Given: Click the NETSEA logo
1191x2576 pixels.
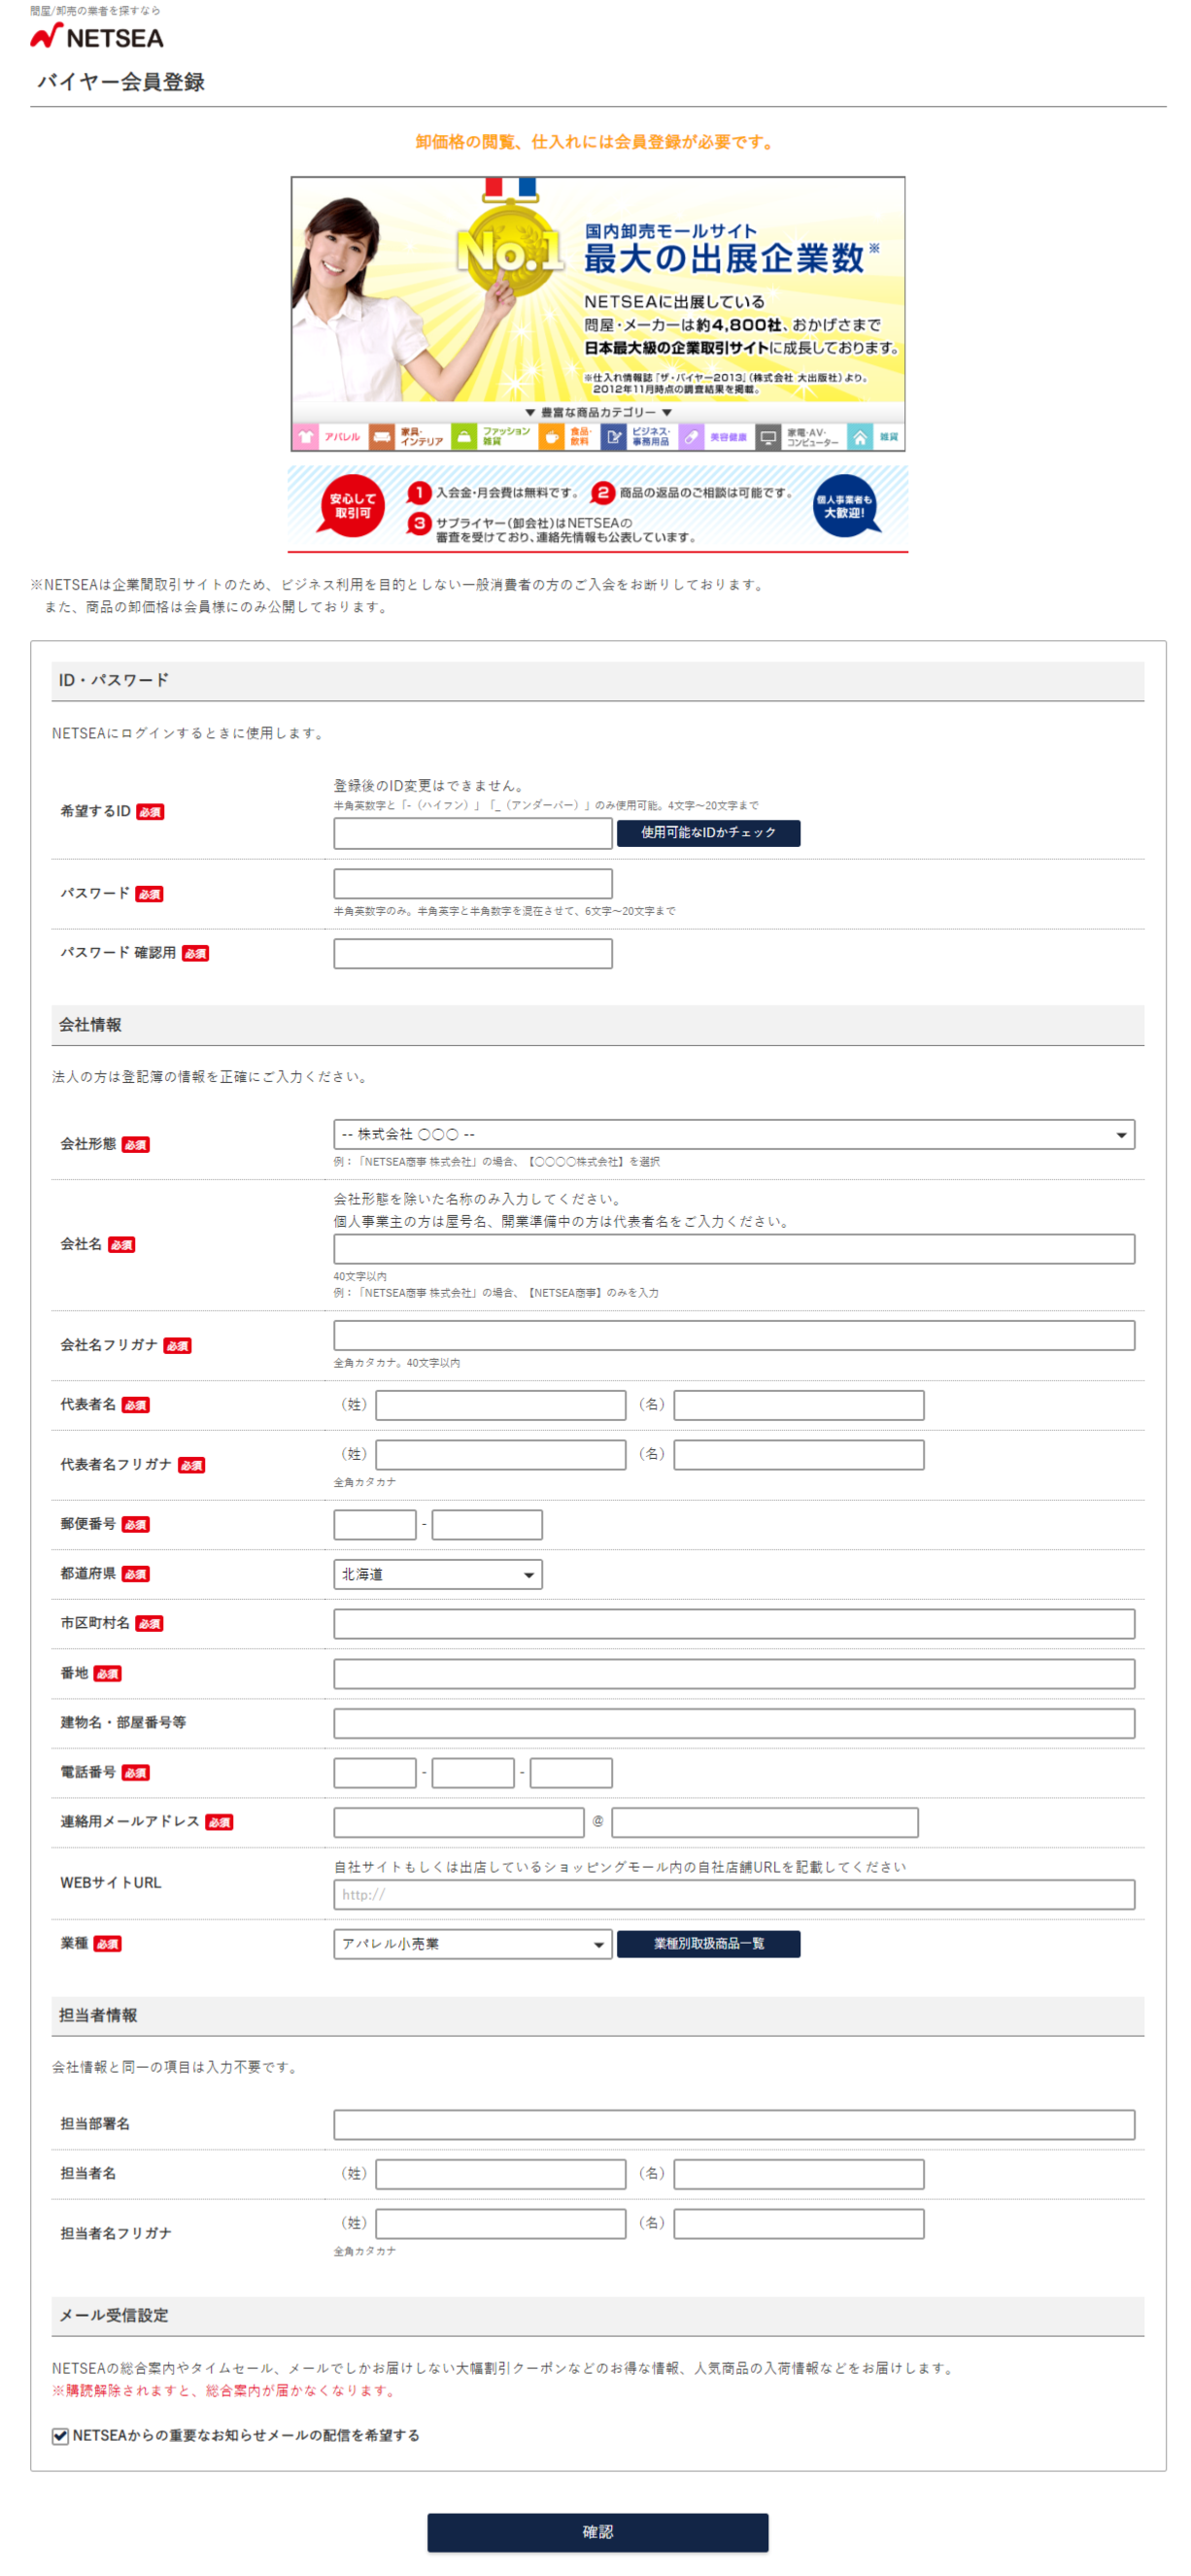Looking at the screenshot, I should click(96, 37).
